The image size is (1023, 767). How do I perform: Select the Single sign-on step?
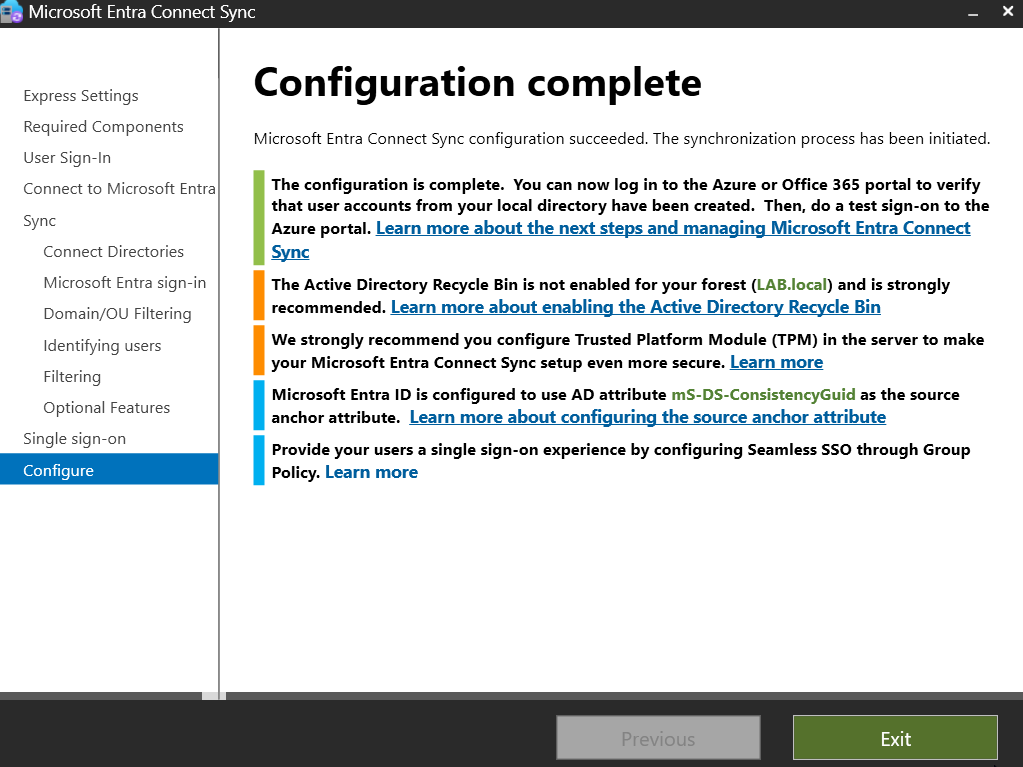coord(74,439)
